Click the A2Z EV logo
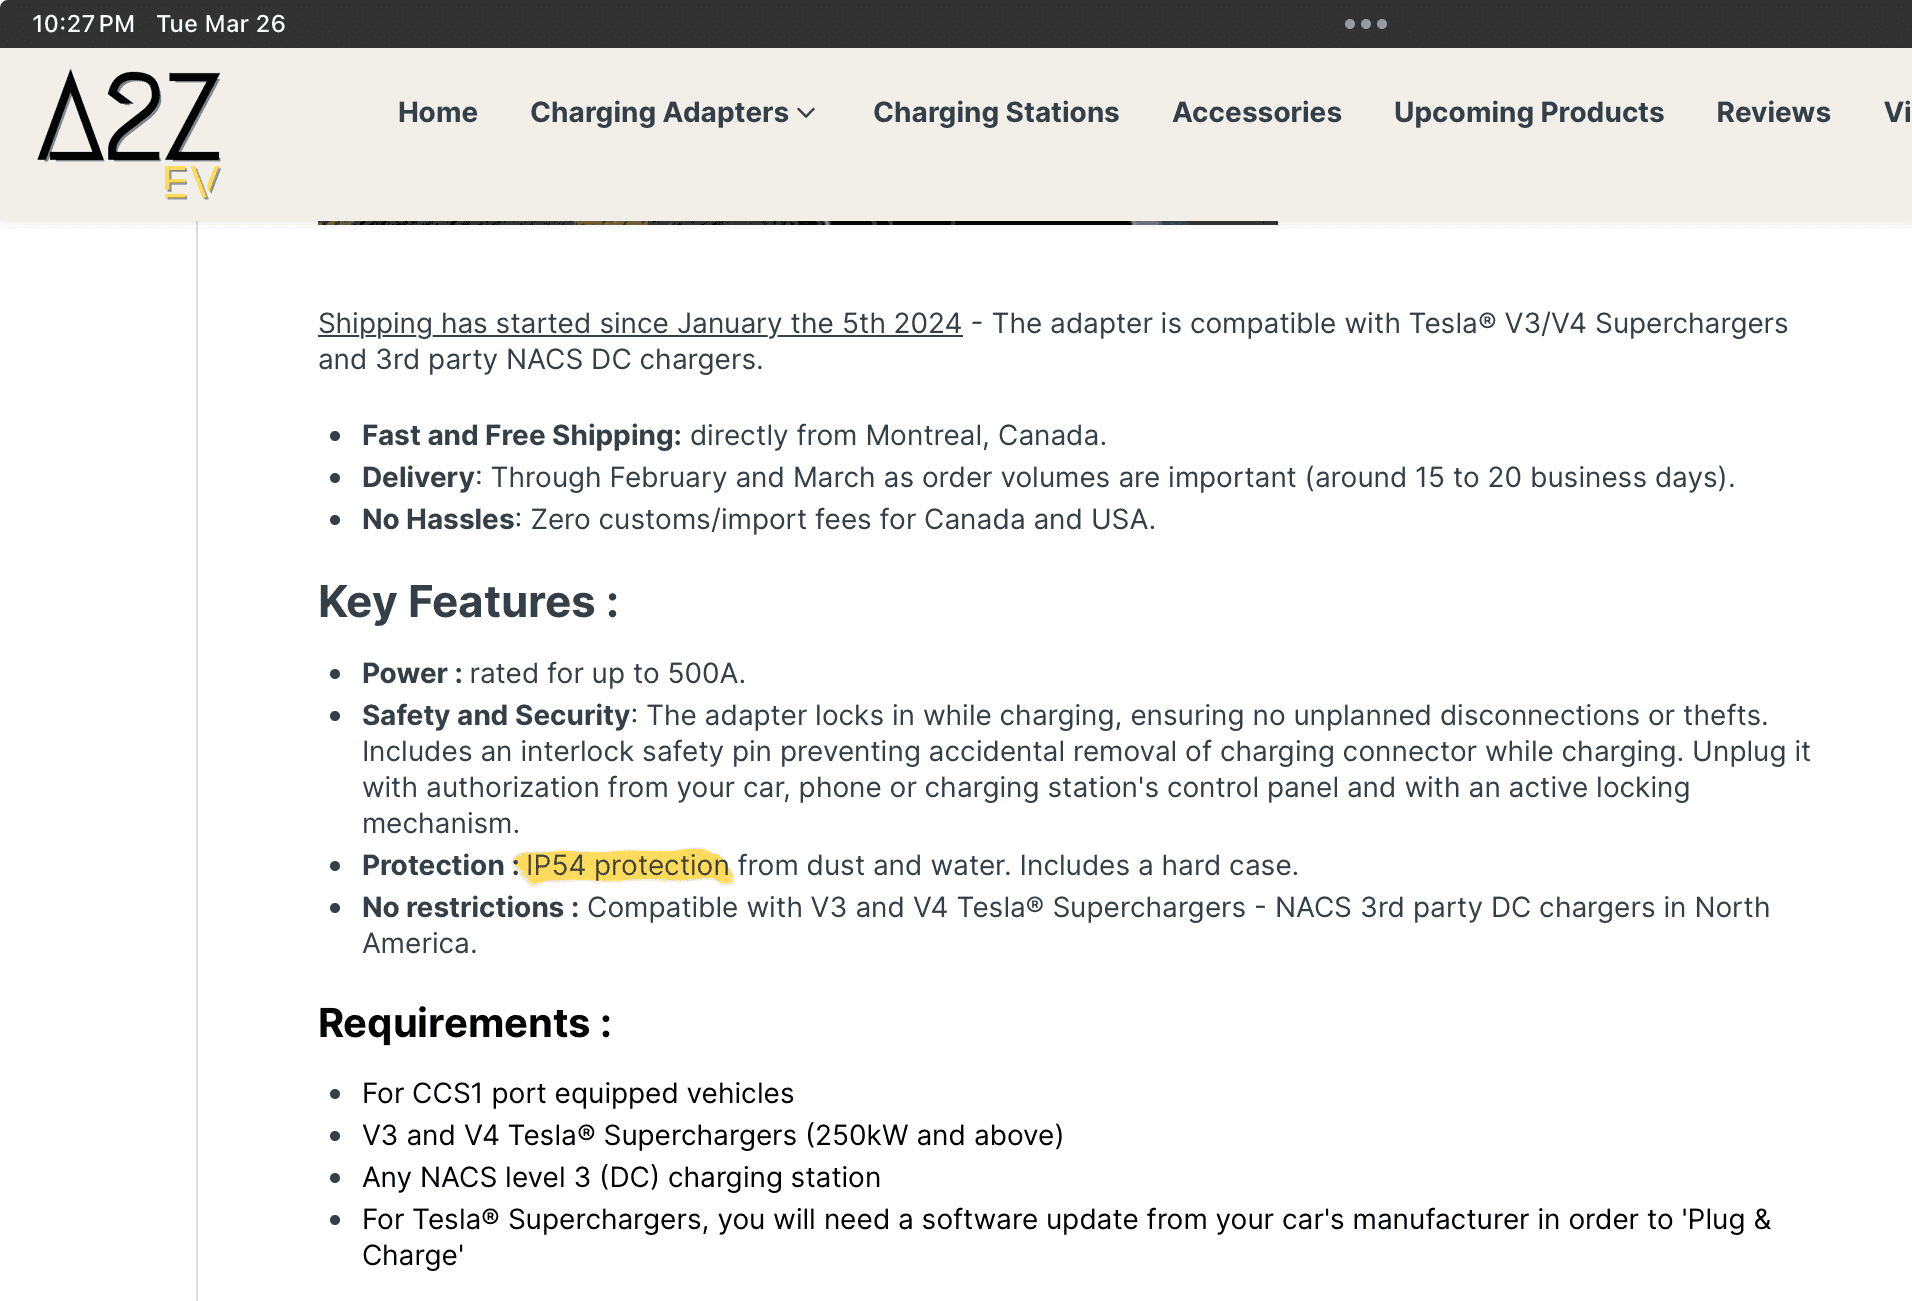Viewport: 1912px width, 1301px height. [x=129, y=134]
